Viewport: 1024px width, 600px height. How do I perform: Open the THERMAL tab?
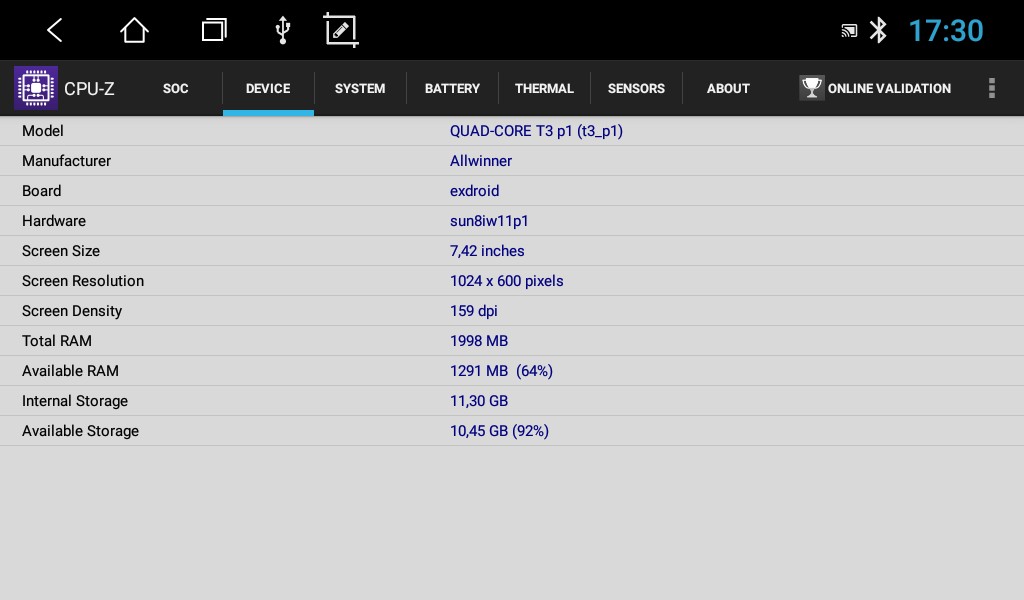[544, 88]
